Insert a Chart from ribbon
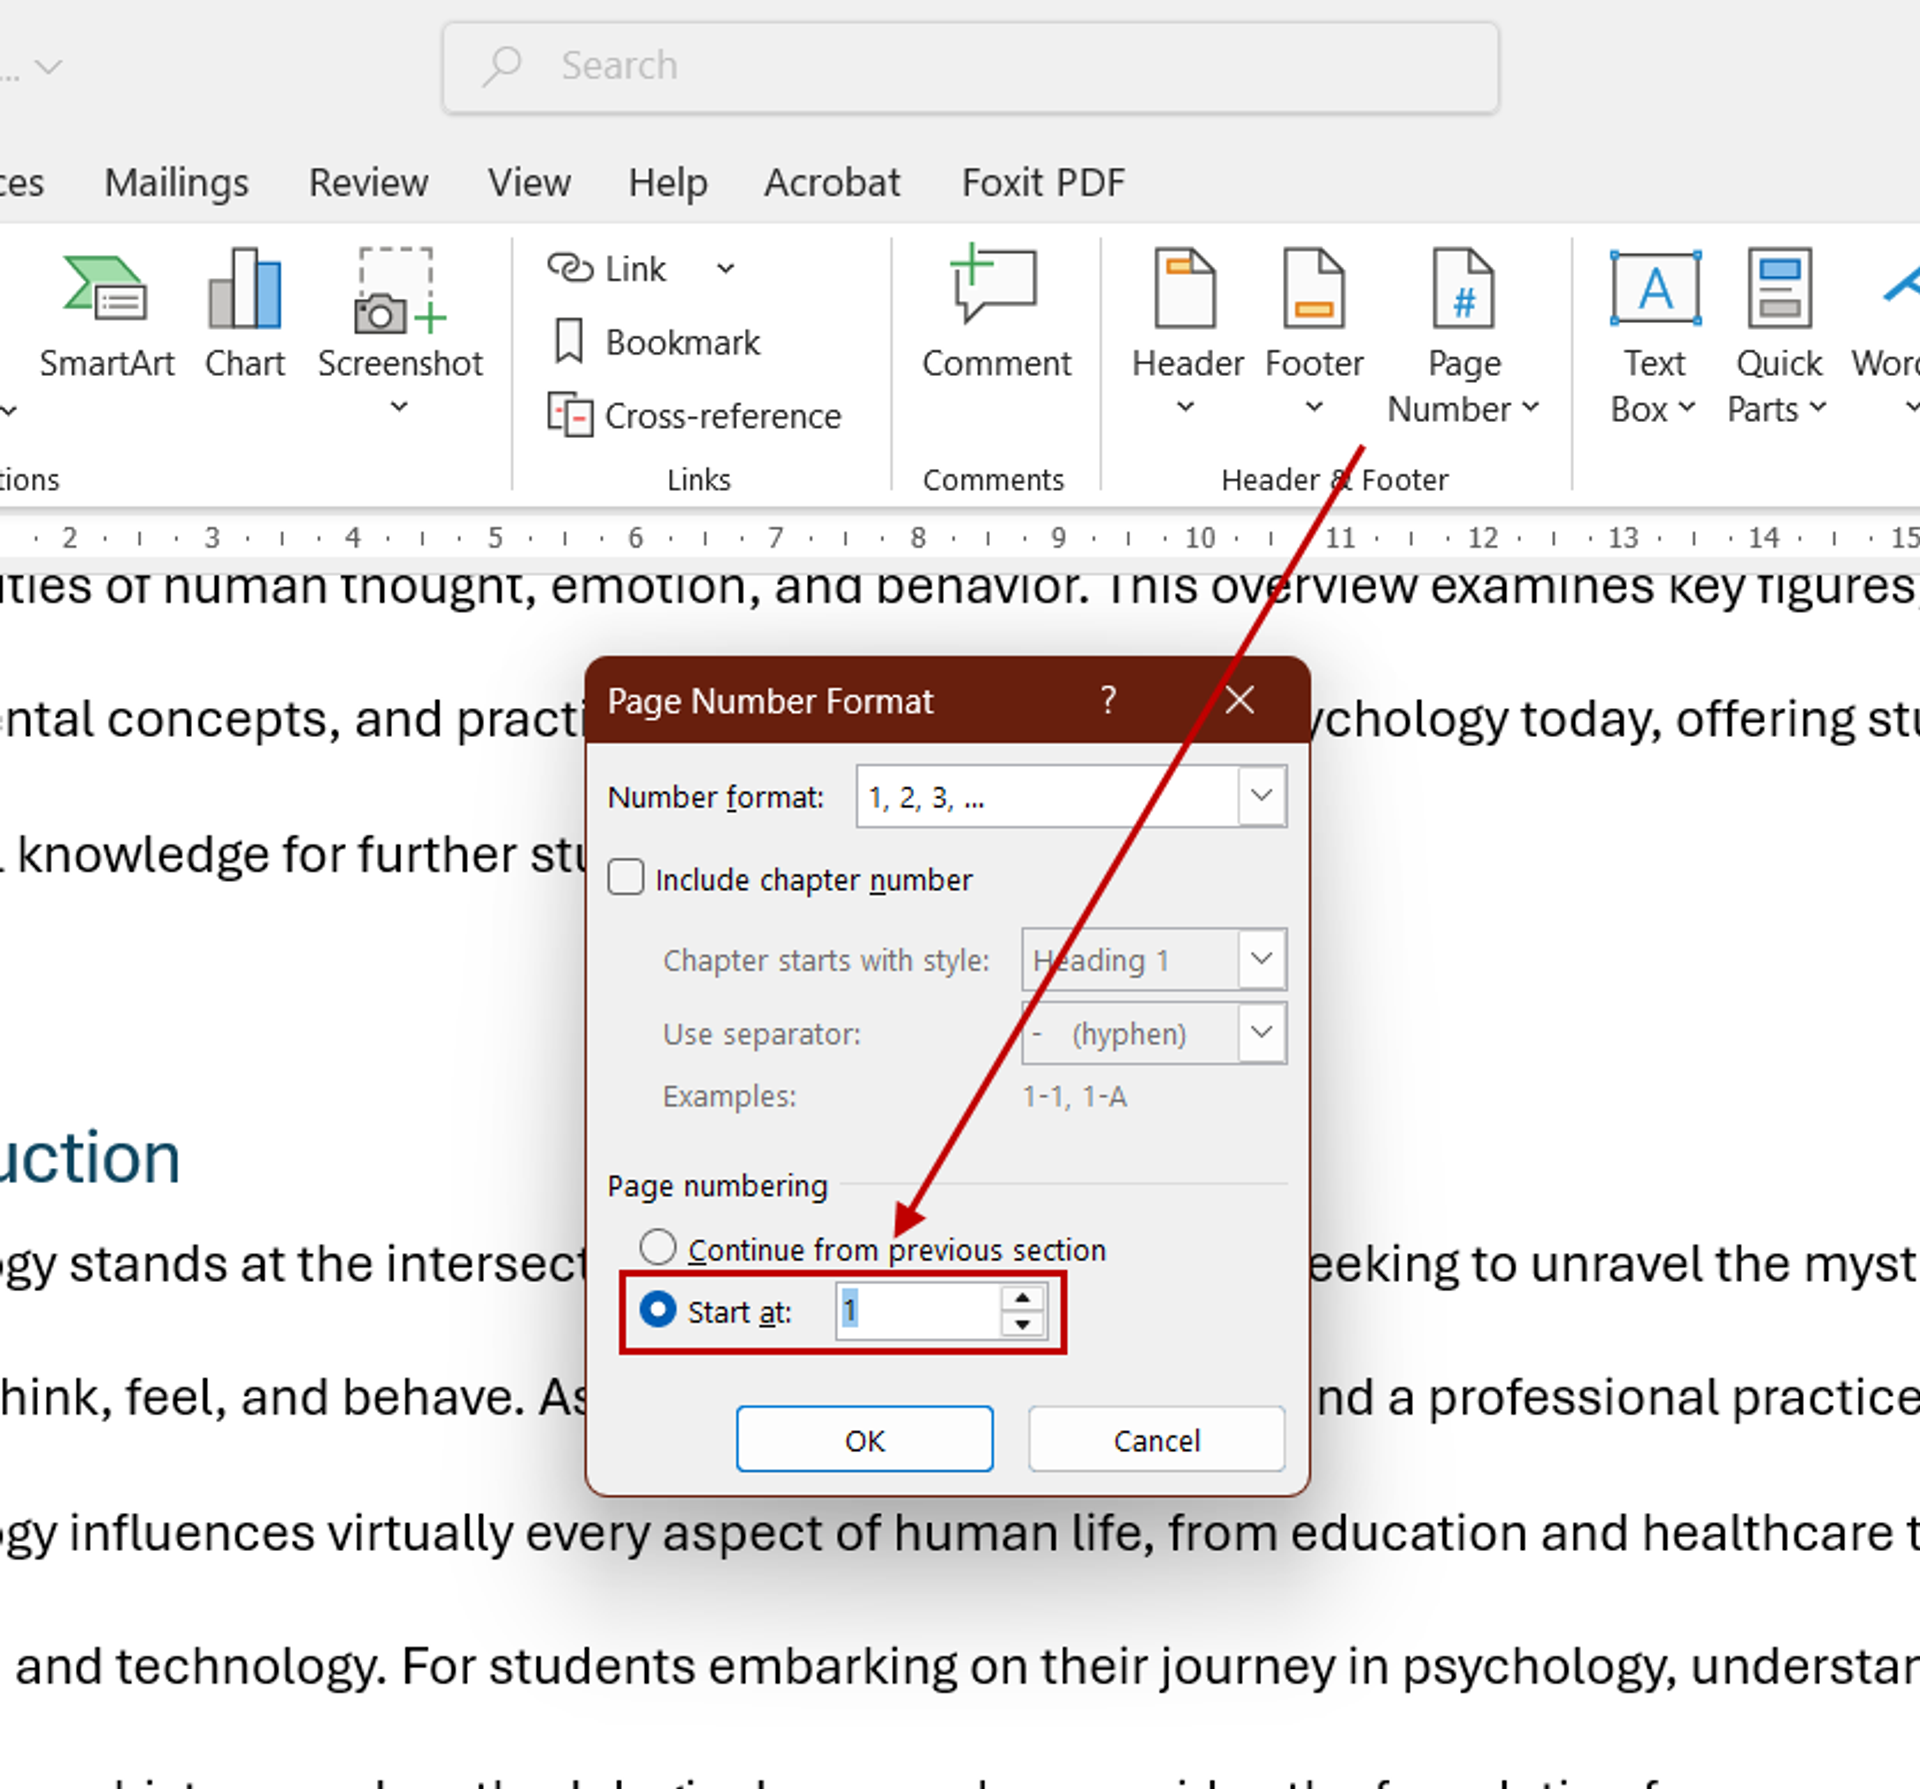Viewport: 1920px width, 1789px height. [x=245, y=316]
